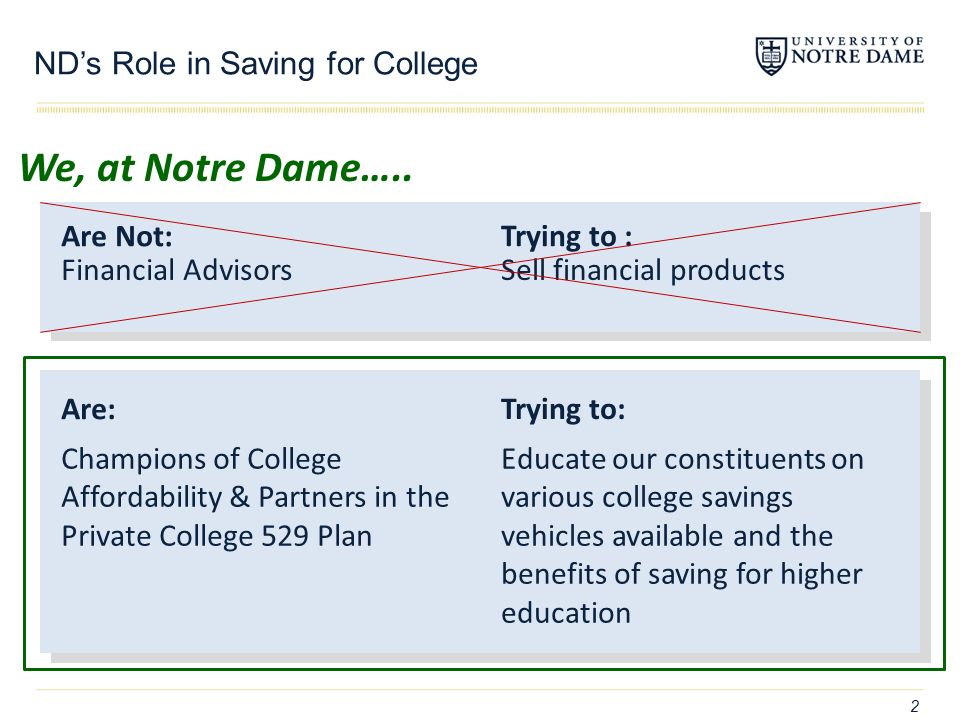The width and height of the screenshot is (960, 720).
Task: Click the Affordability & Partners in the line
Action: tap(255, 497)
